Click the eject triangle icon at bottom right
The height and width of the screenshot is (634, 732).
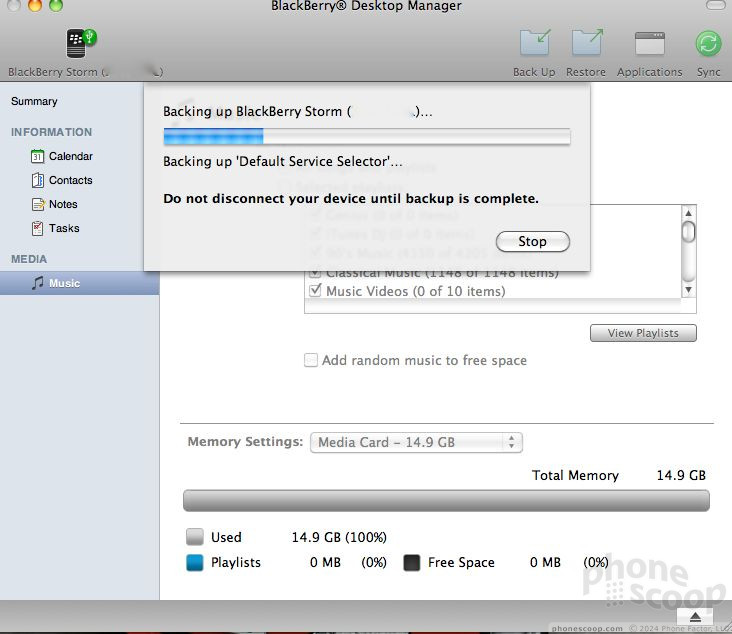tap(695, 617)
